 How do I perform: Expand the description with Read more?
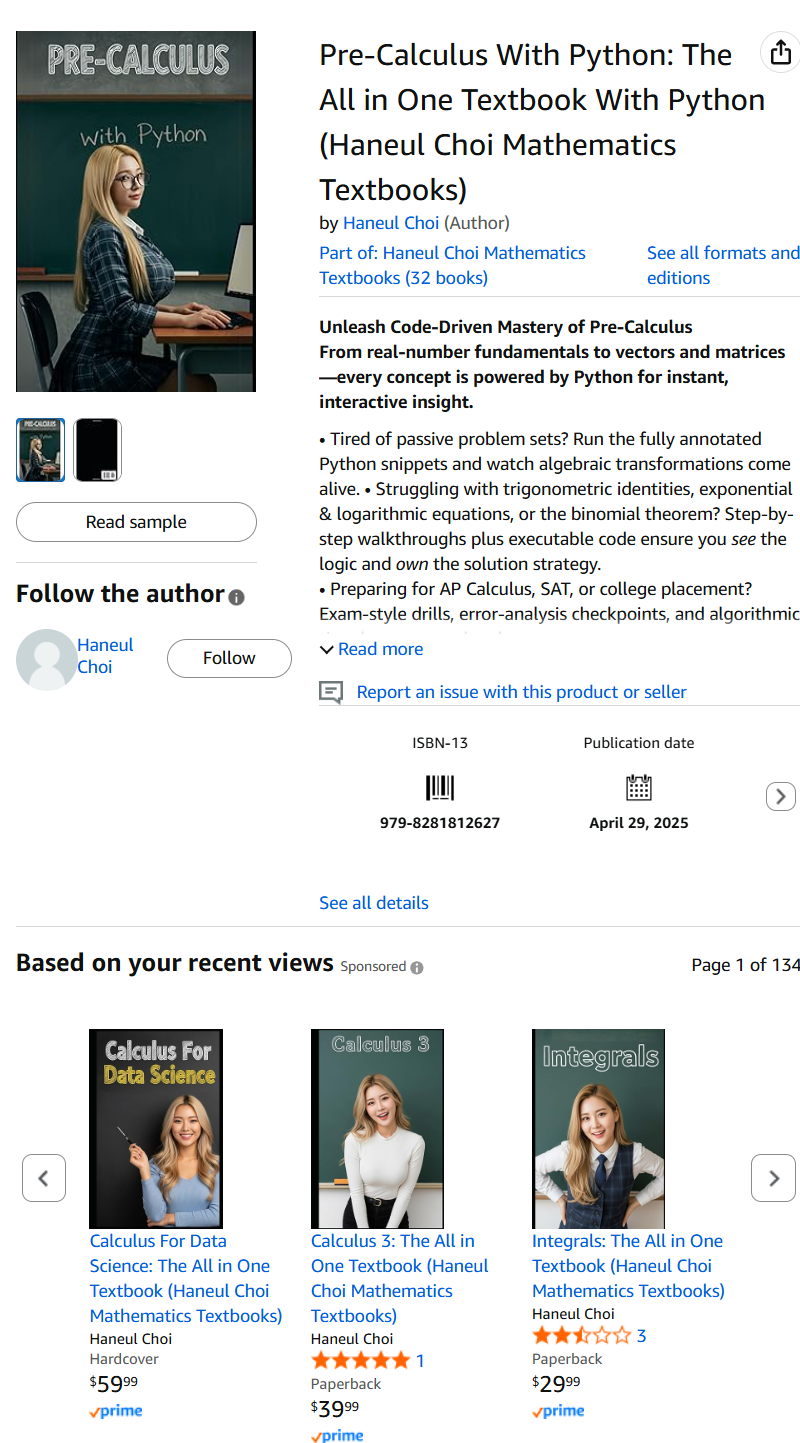tap(371, 649)
